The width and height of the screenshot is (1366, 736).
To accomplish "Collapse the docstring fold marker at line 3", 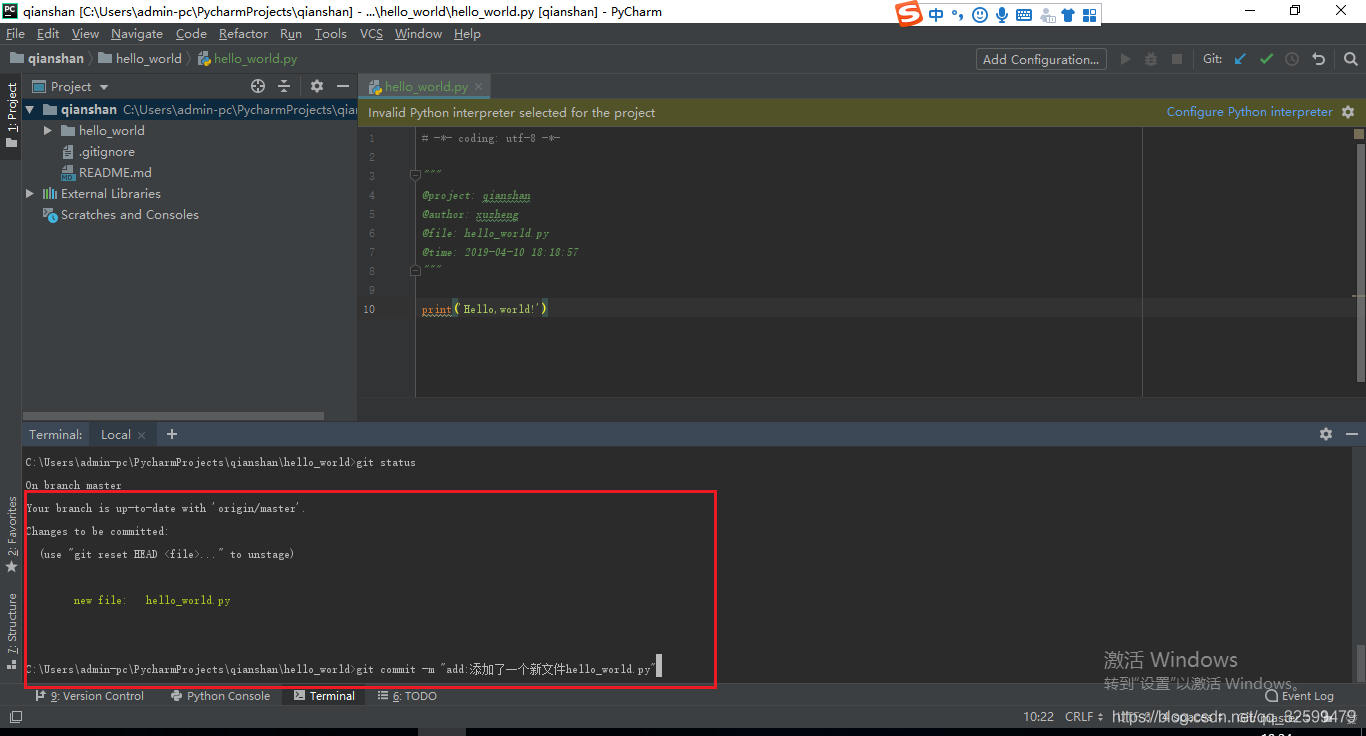I will pyautogui.click(x=415, y=176).
